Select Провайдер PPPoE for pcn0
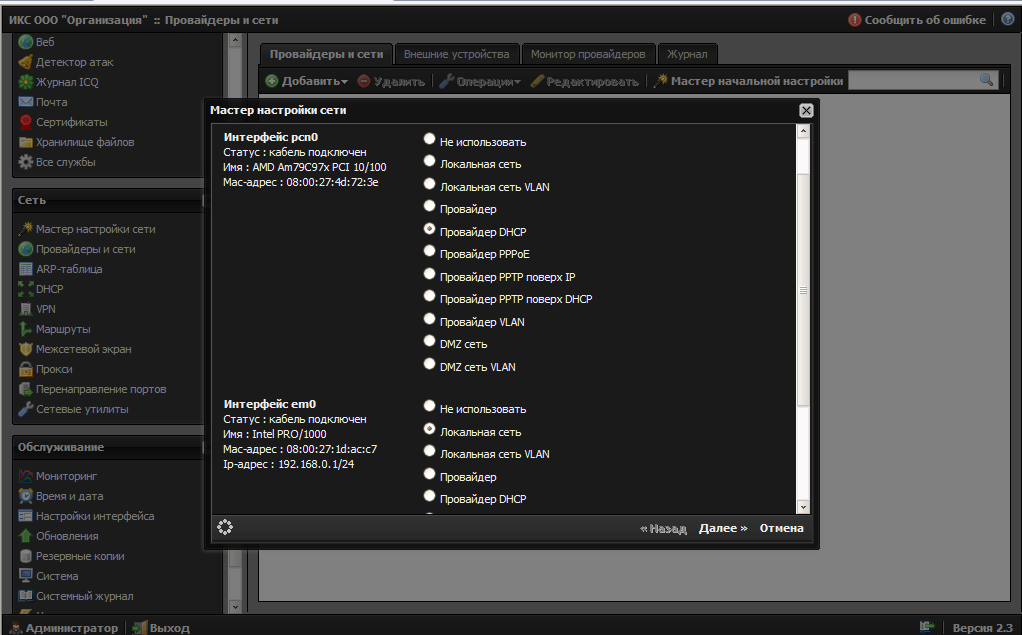 pos(429,251)
